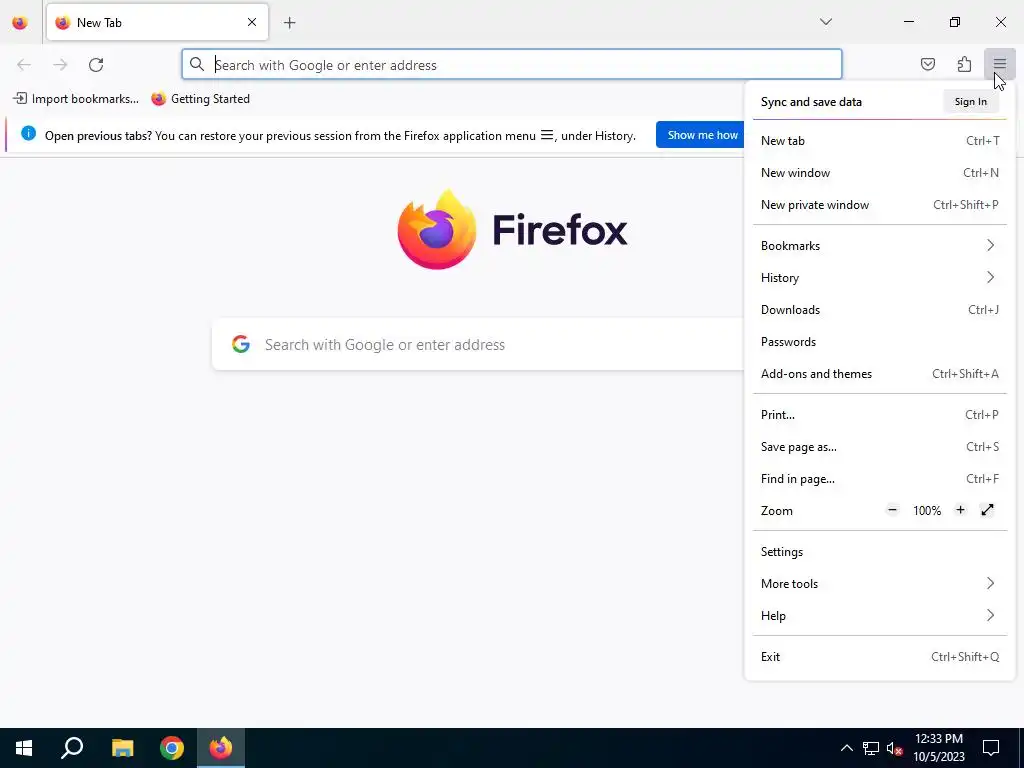Go forward one page arrow
1024x768 pixels.
click(60, 65)
